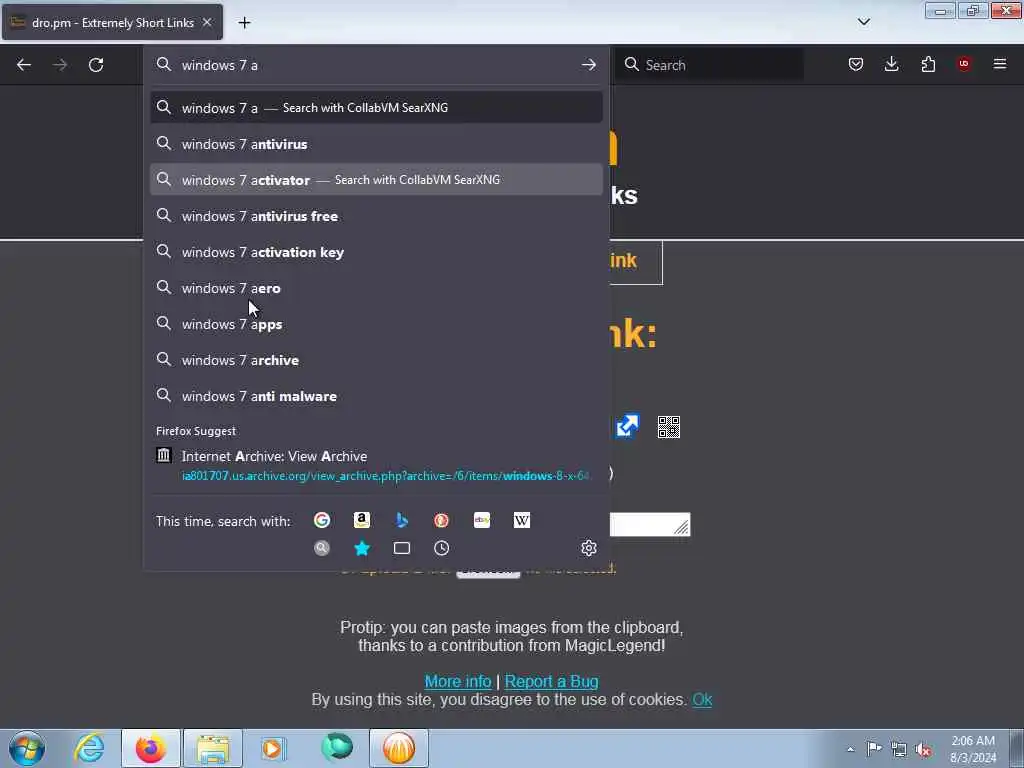The height and width of the screenshot is (768, 1024).
Task: Click into the Search box
Action: 709,65
